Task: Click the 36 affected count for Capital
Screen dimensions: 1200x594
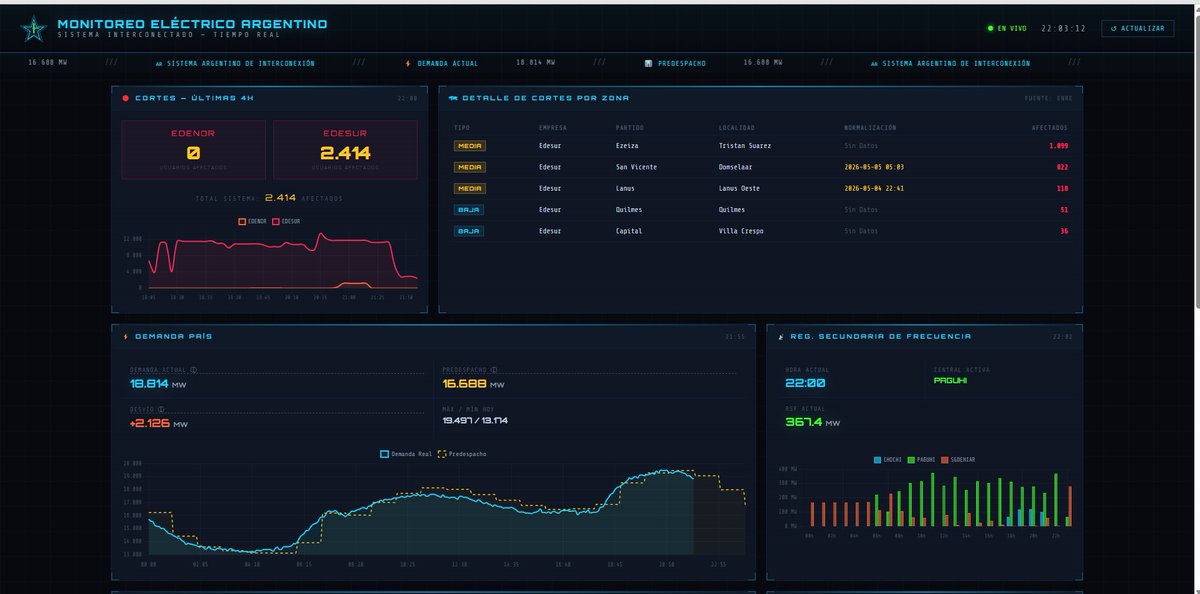Action: click(1065, 231)
